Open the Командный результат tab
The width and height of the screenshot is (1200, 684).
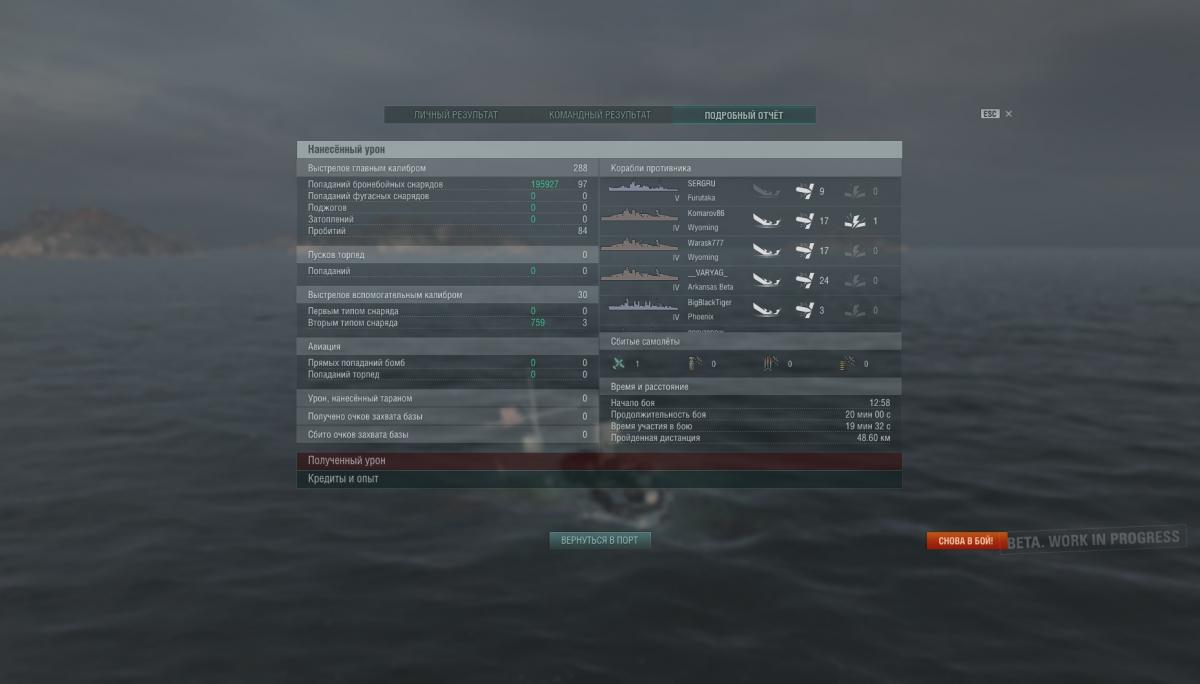tap(600, 115)
